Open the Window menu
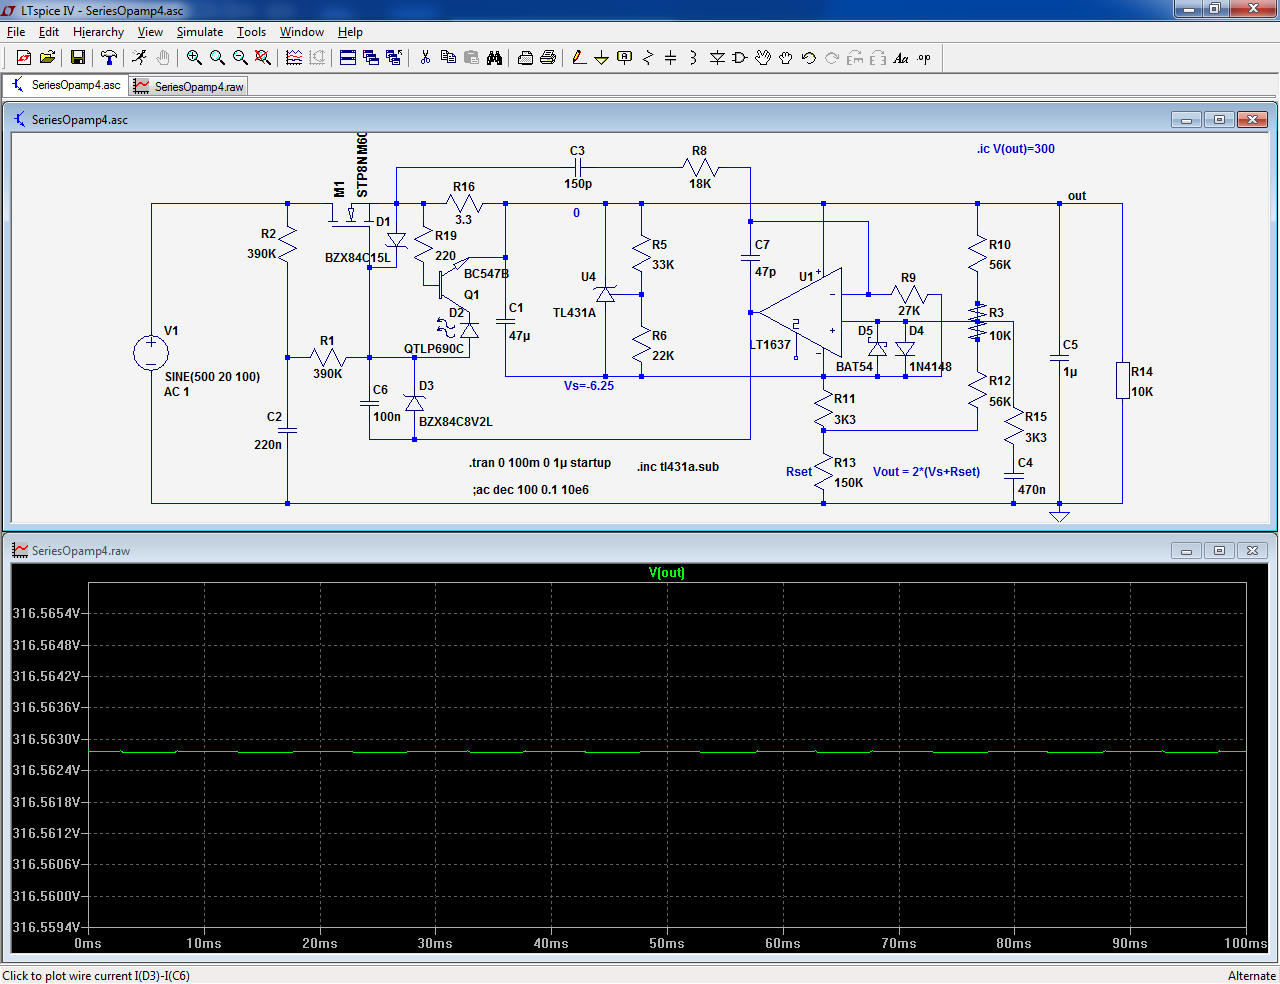 click(x=301, y=32)
